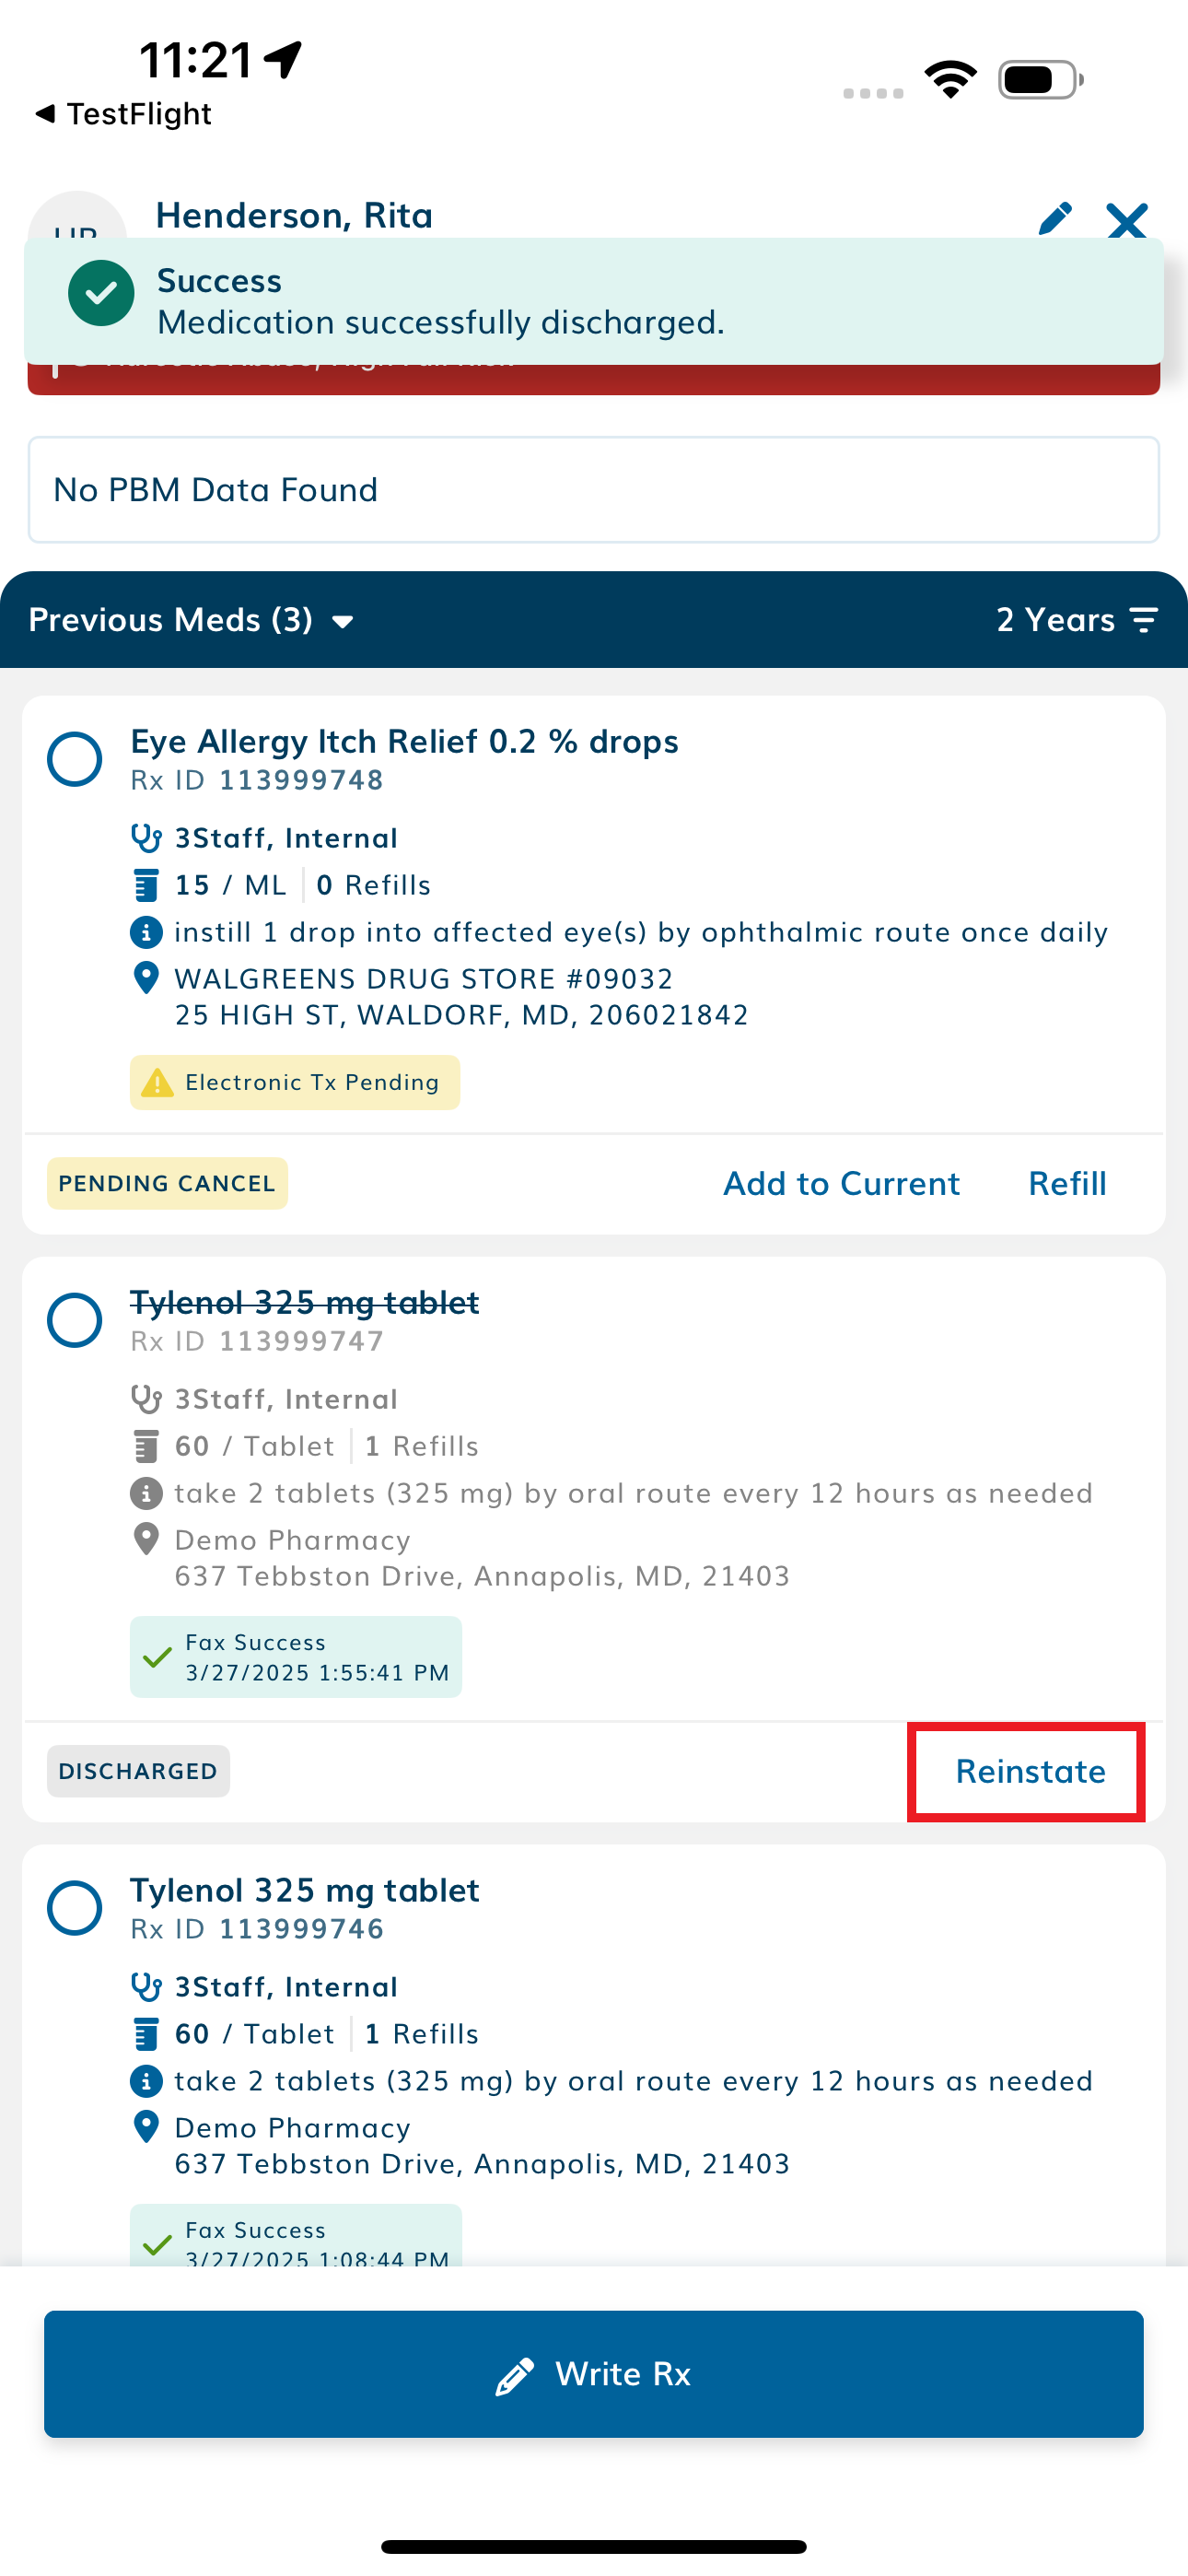Close the patient panel with the X icon
The width and height of the screenshot is (1188, 2576).
pos(1127,220)
